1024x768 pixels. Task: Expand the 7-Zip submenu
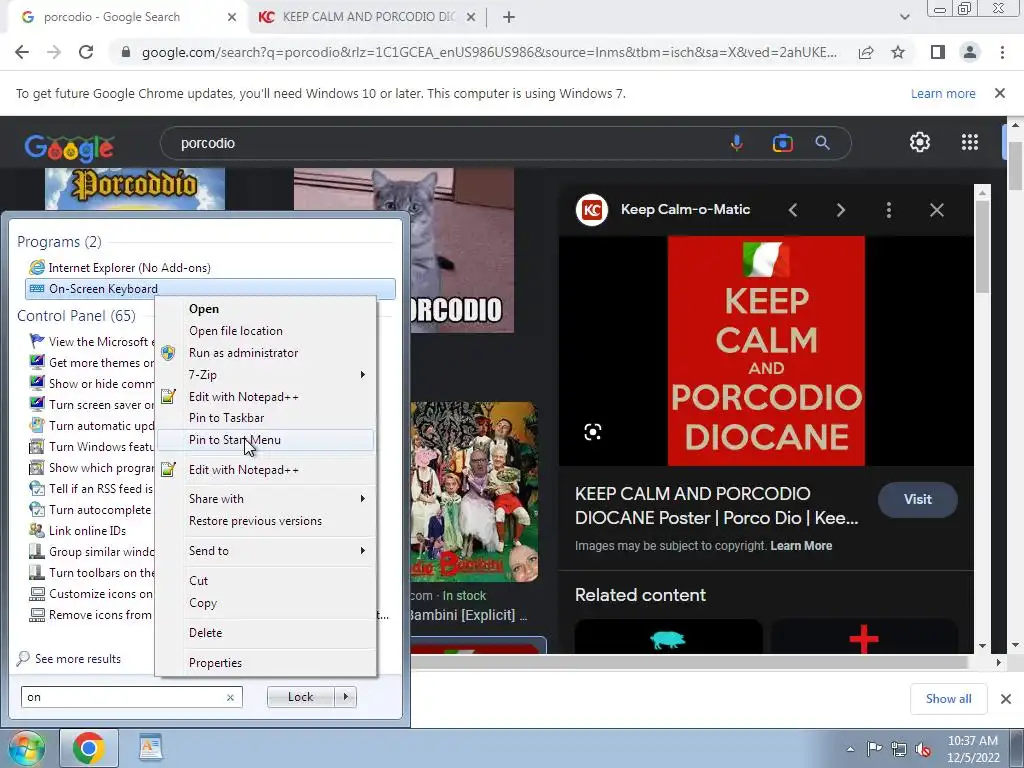pyautogui.click(x=266, y=375)
